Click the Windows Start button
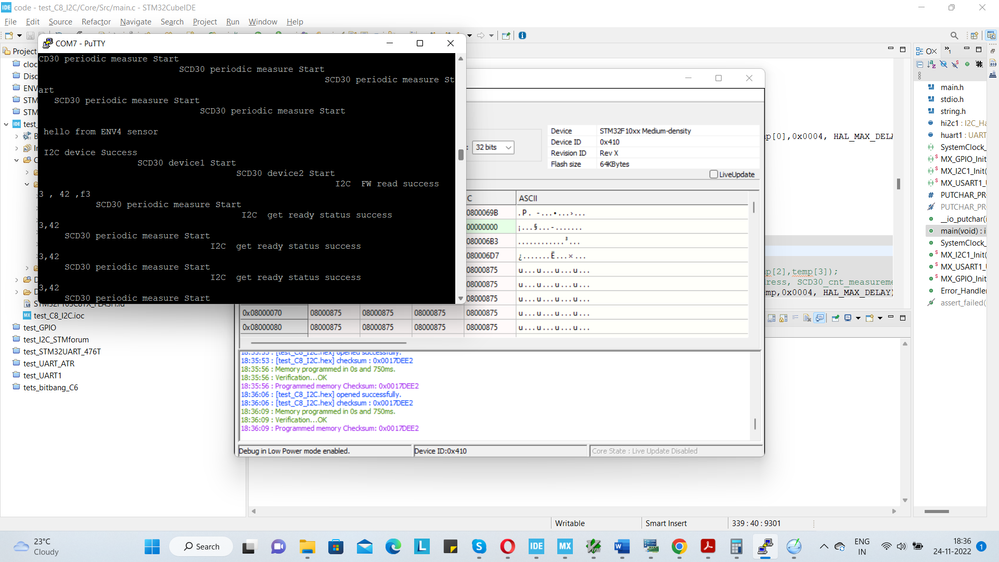The width and height of the screenshot is (999, 562). [x=152, y=547]
